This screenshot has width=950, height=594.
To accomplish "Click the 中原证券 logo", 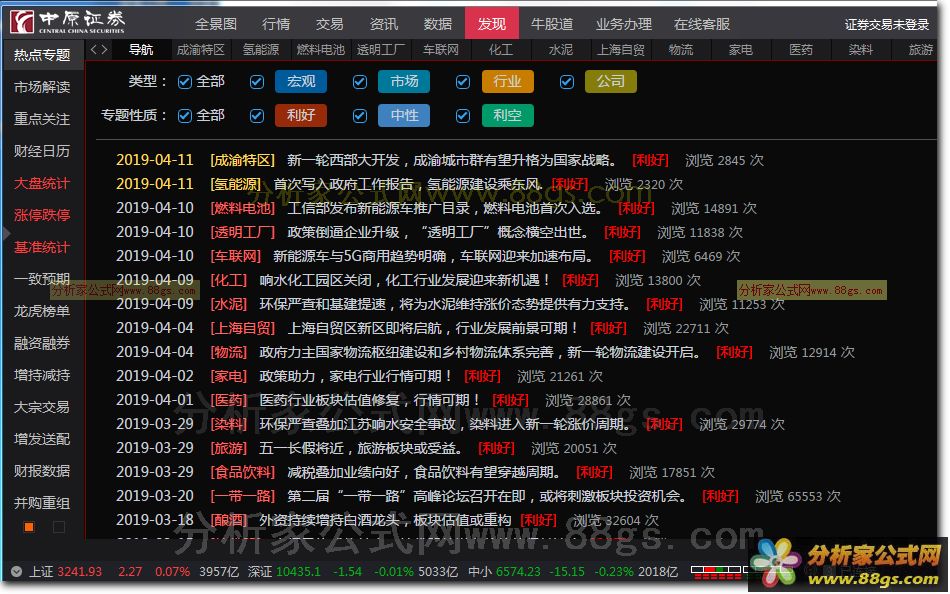I will pyautogui.click(x=68, y=22).
